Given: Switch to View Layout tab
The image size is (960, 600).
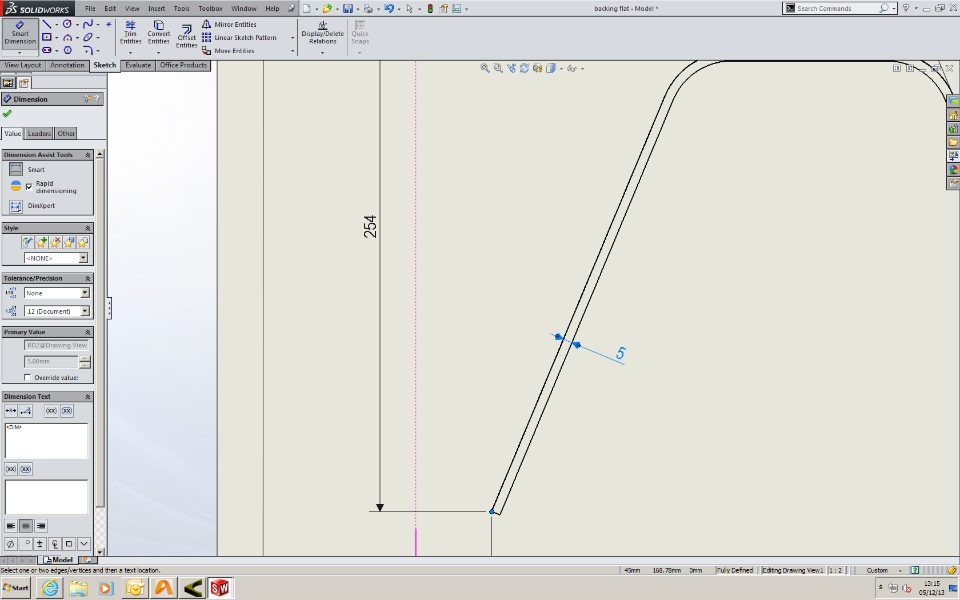Looking at the screenshot, I should tap(22, 66).
